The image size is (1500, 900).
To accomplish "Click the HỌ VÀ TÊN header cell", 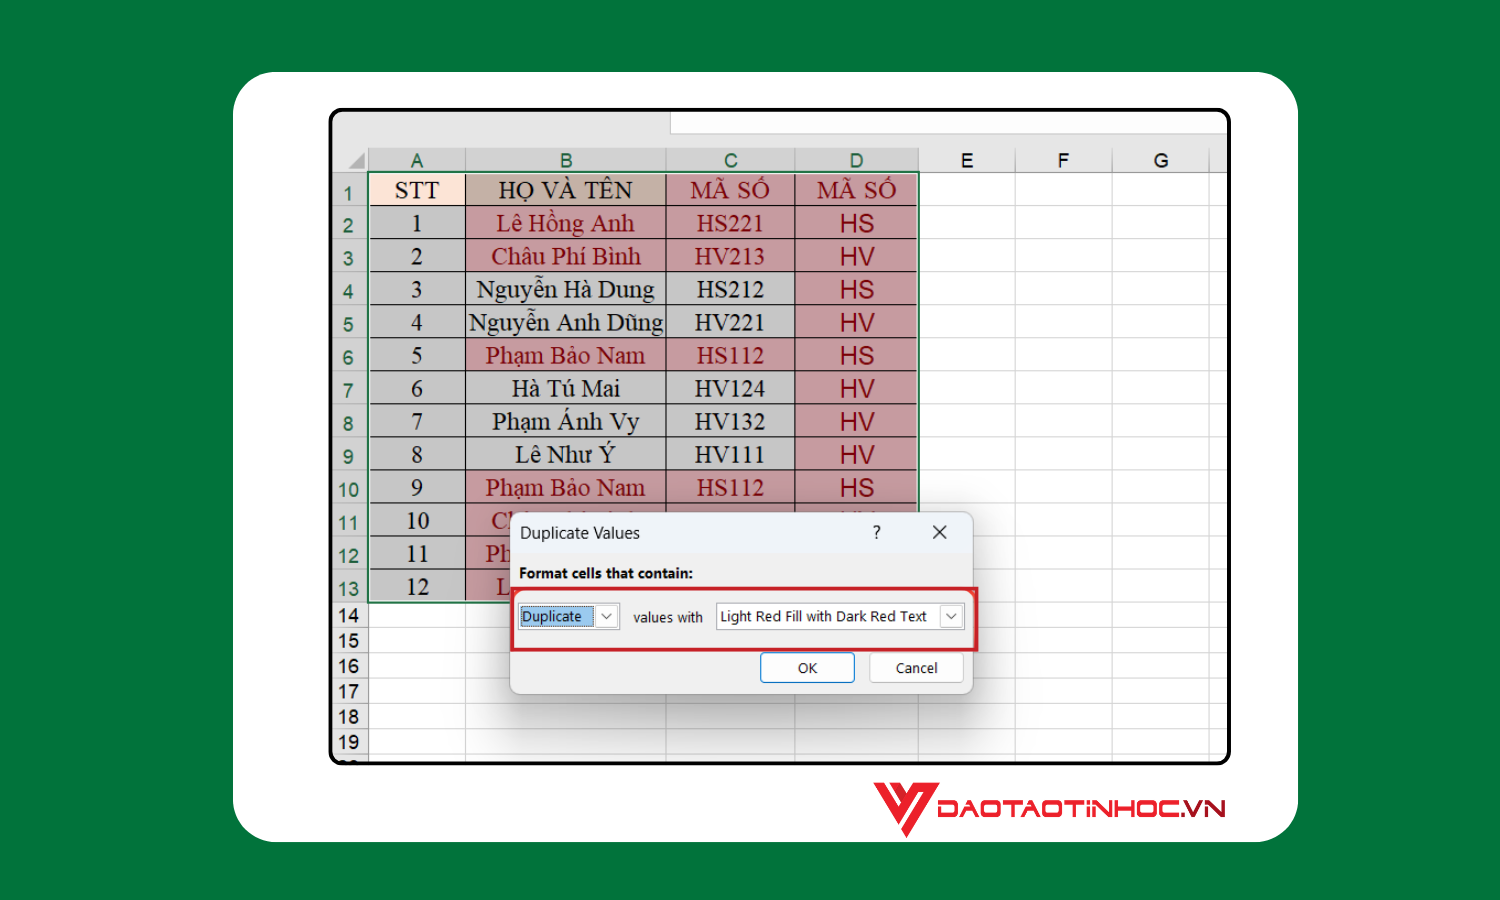I will coord(566,189).
